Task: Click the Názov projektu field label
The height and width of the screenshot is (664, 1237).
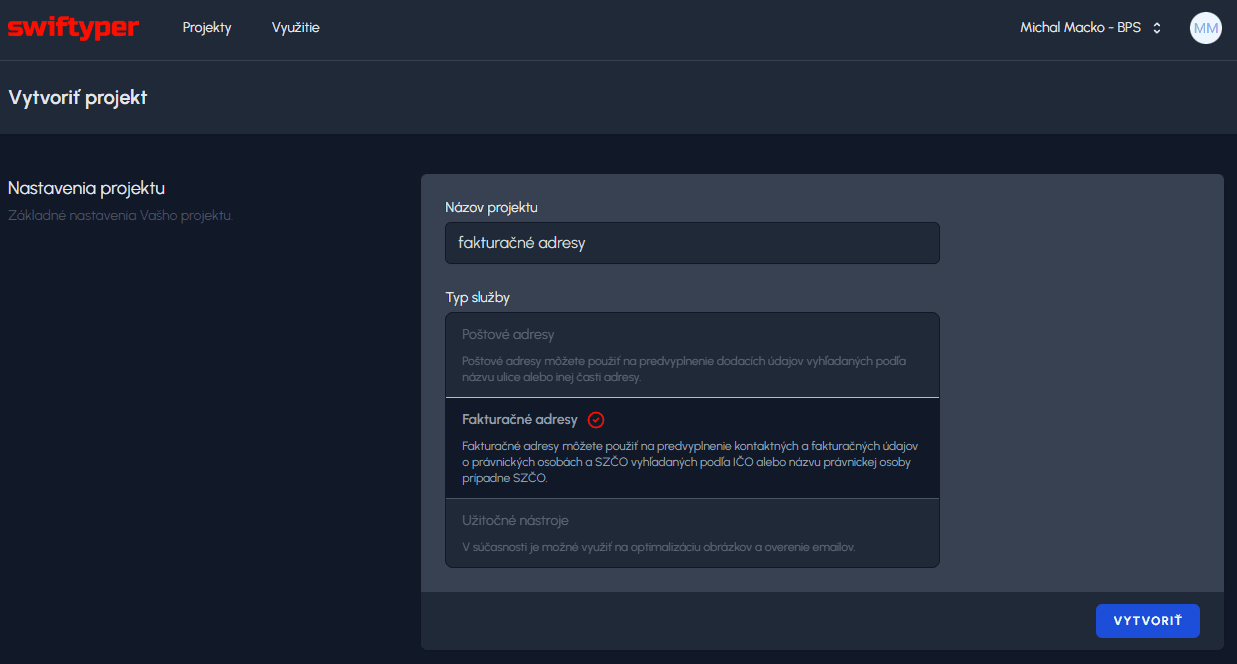Action: 491,207
